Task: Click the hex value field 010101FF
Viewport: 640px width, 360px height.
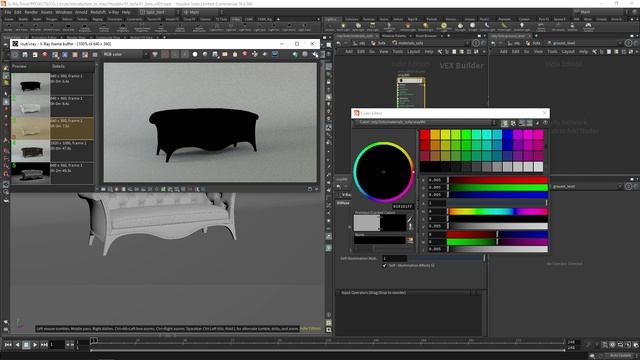Action: coord(403,207)
